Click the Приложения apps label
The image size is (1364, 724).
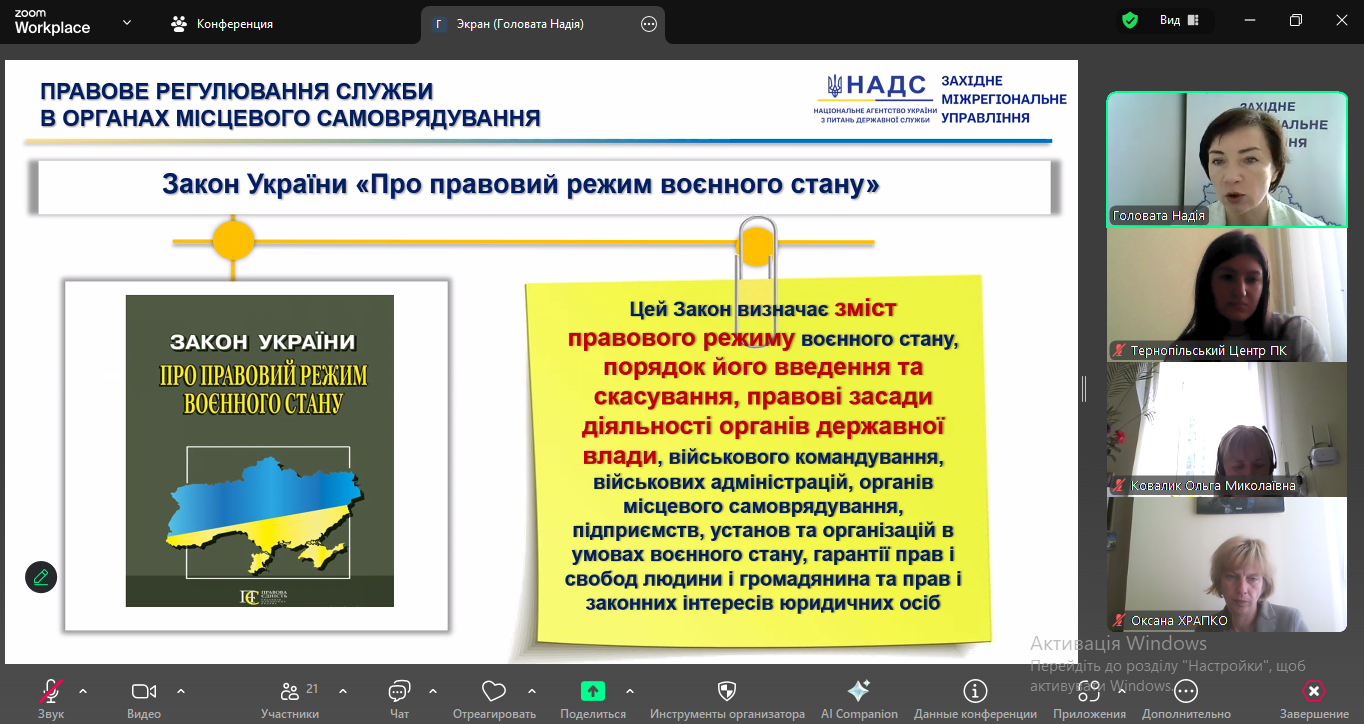tap(1089, 714)
